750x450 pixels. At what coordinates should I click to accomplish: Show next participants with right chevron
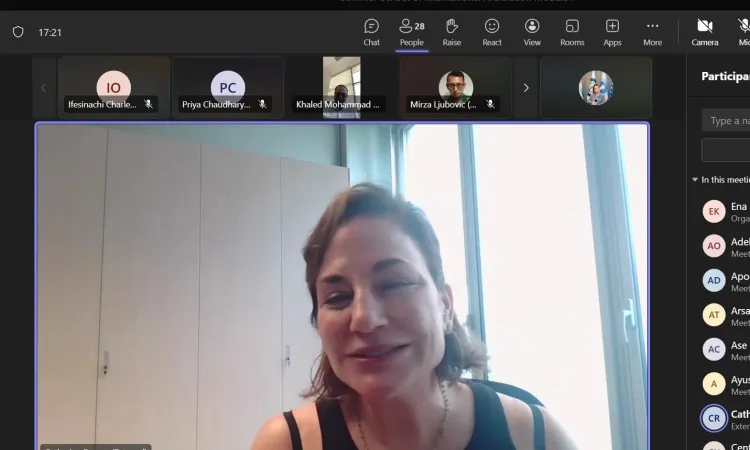[x=526, y=88]
